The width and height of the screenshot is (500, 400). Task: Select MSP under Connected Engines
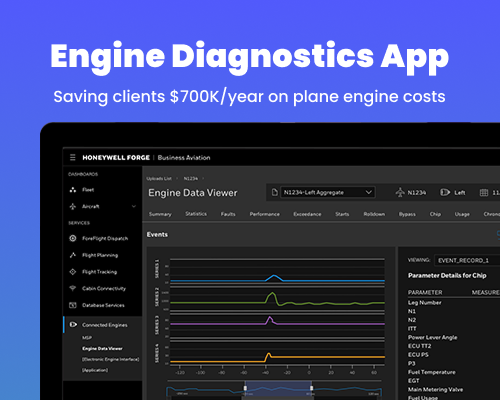[x=87, y=338]
